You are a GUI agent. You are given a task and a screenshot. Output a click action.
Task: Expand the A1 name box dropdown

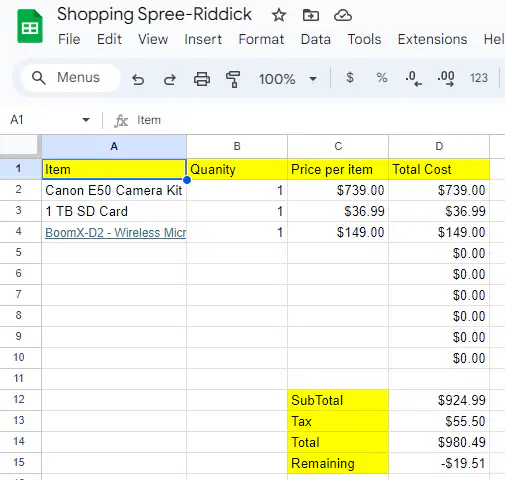pyautogui.click(x=86, y=120)
